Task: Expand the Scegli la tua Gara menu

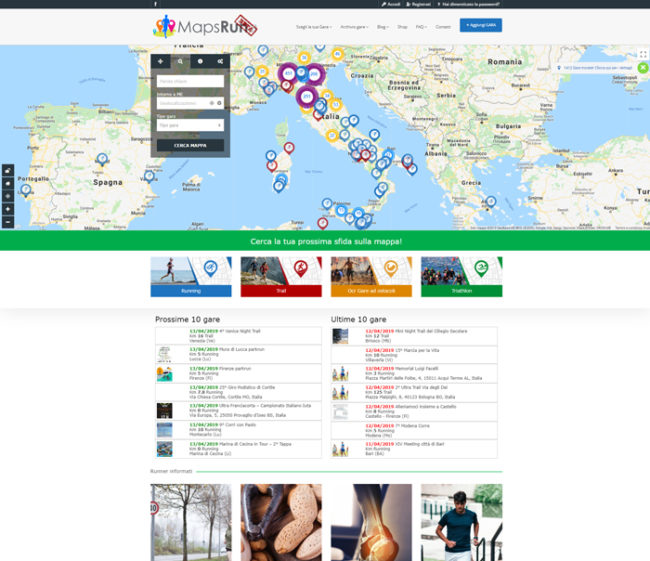Action: [x=315, y=26]
